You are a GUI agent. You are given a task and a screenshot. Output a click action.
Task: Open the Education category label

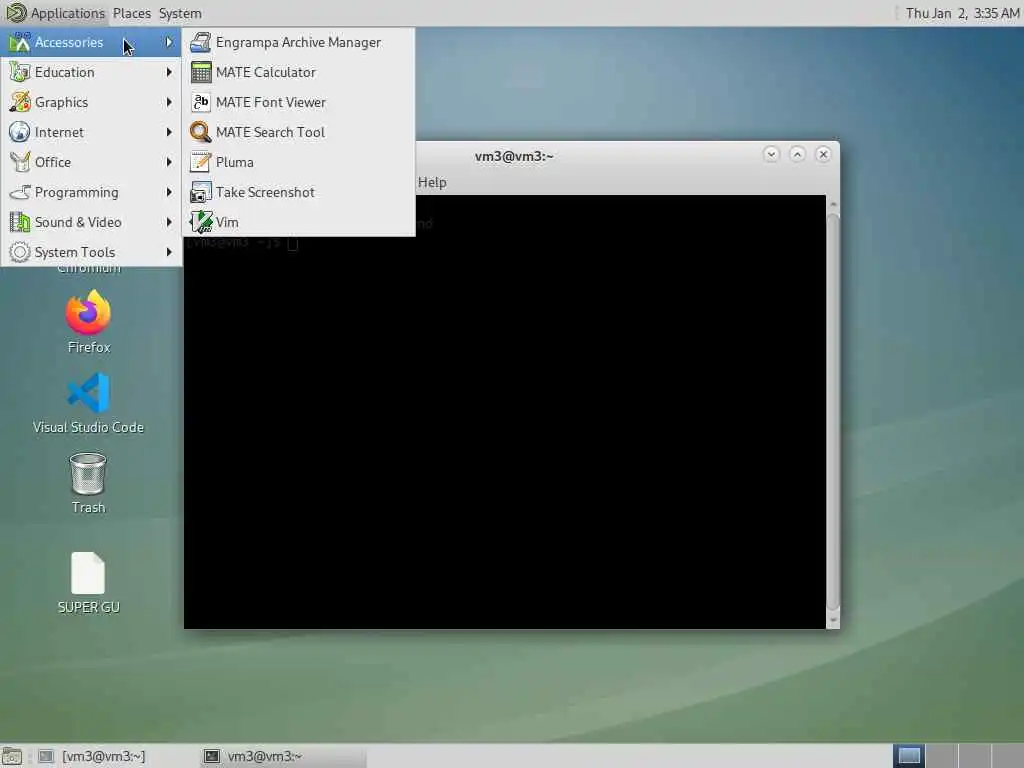[x=65, y=72]
